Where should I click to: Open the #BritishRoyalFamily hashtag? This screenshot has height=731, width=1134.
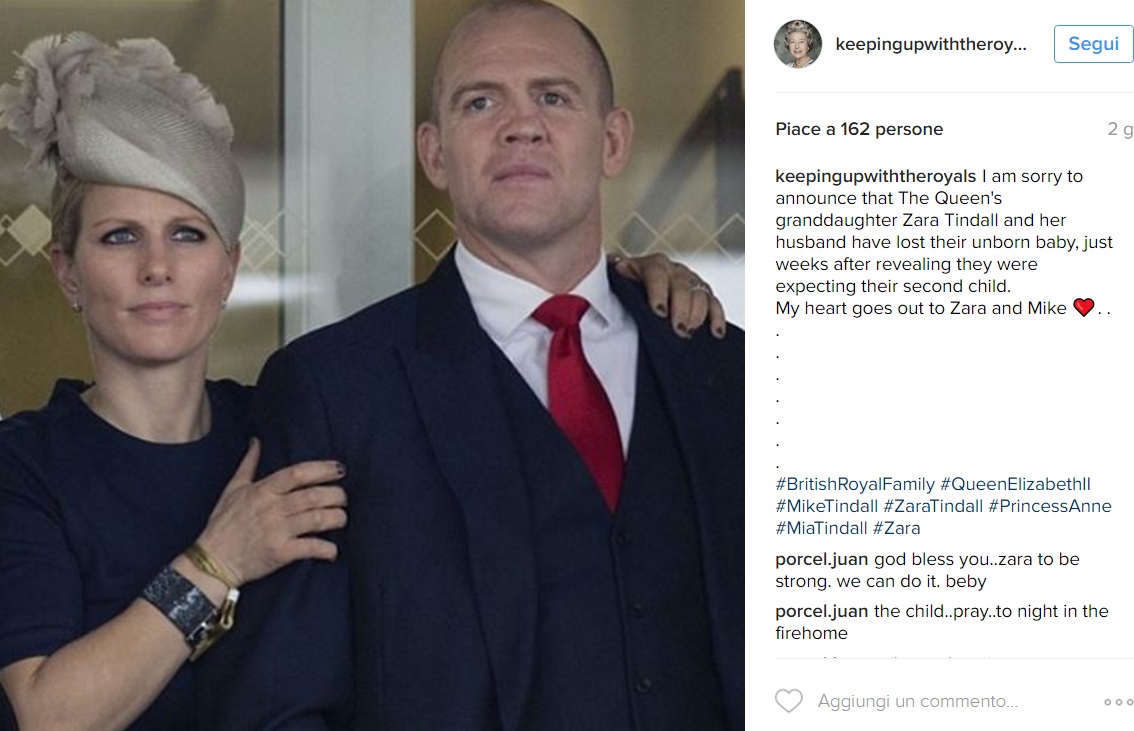855,484
